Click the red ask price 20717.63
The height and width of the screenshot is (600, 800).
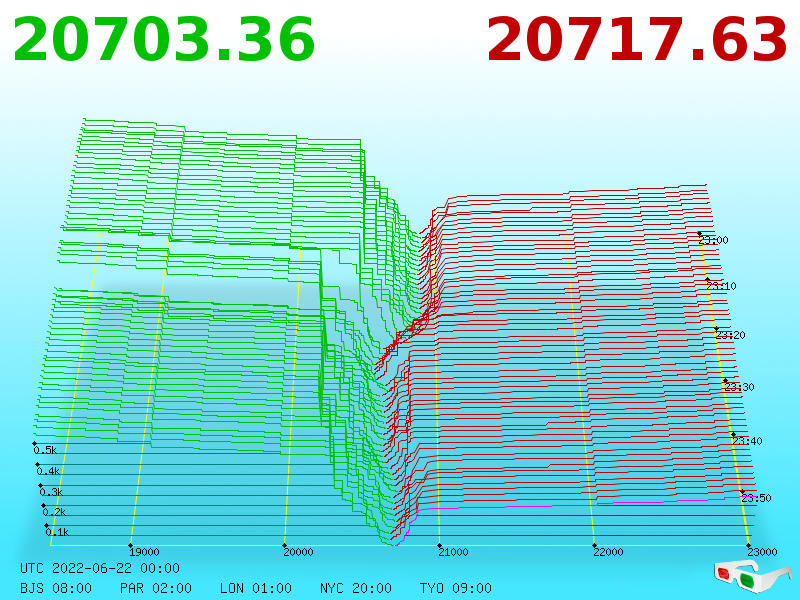click(x=637, y=40)
